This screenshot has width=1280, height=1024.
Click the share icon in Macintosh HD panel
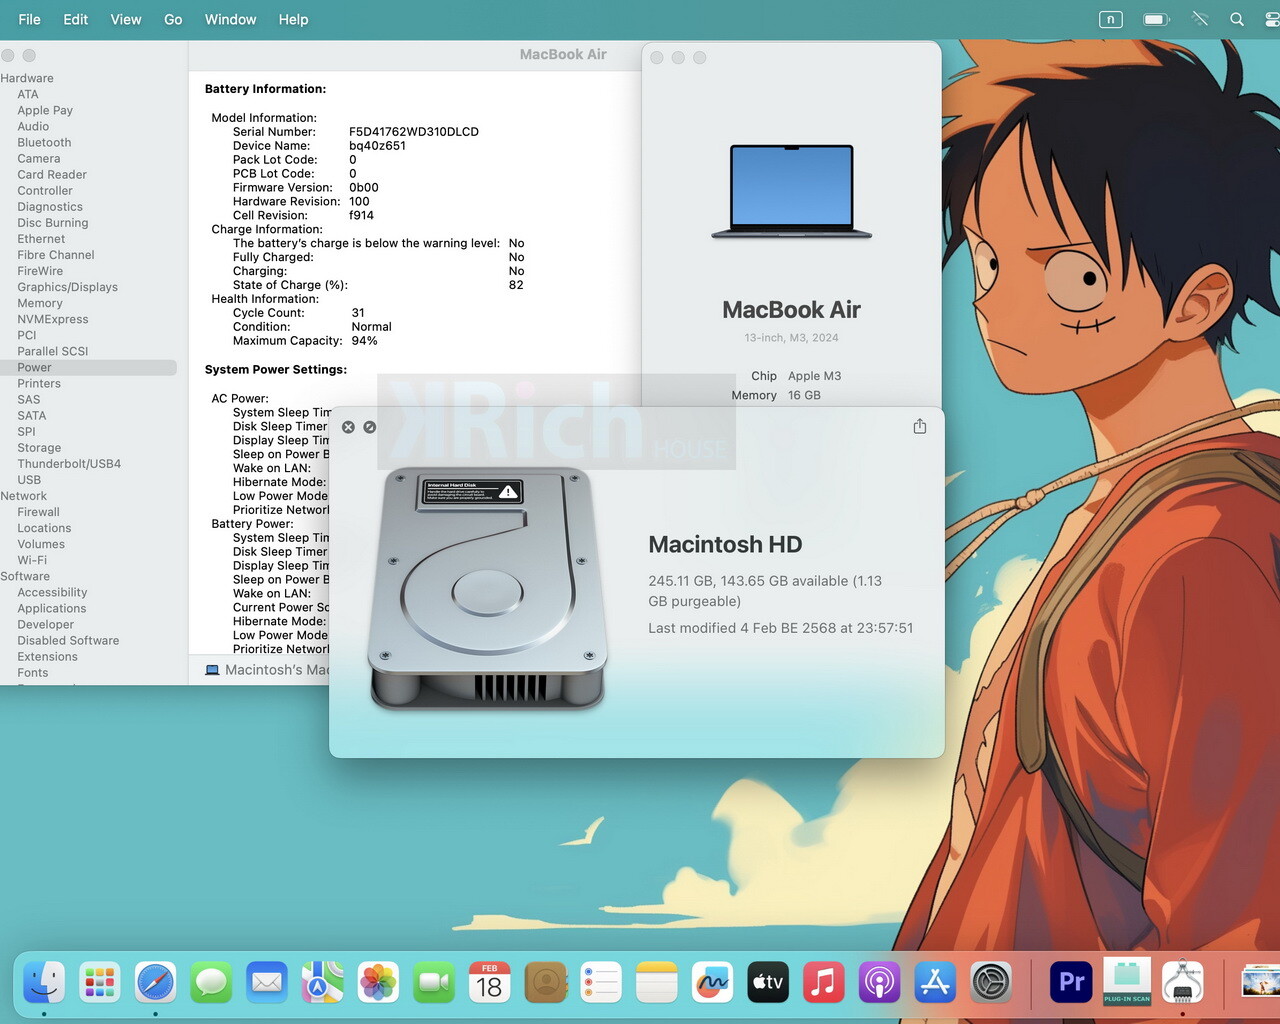click(x=920, y=426)
